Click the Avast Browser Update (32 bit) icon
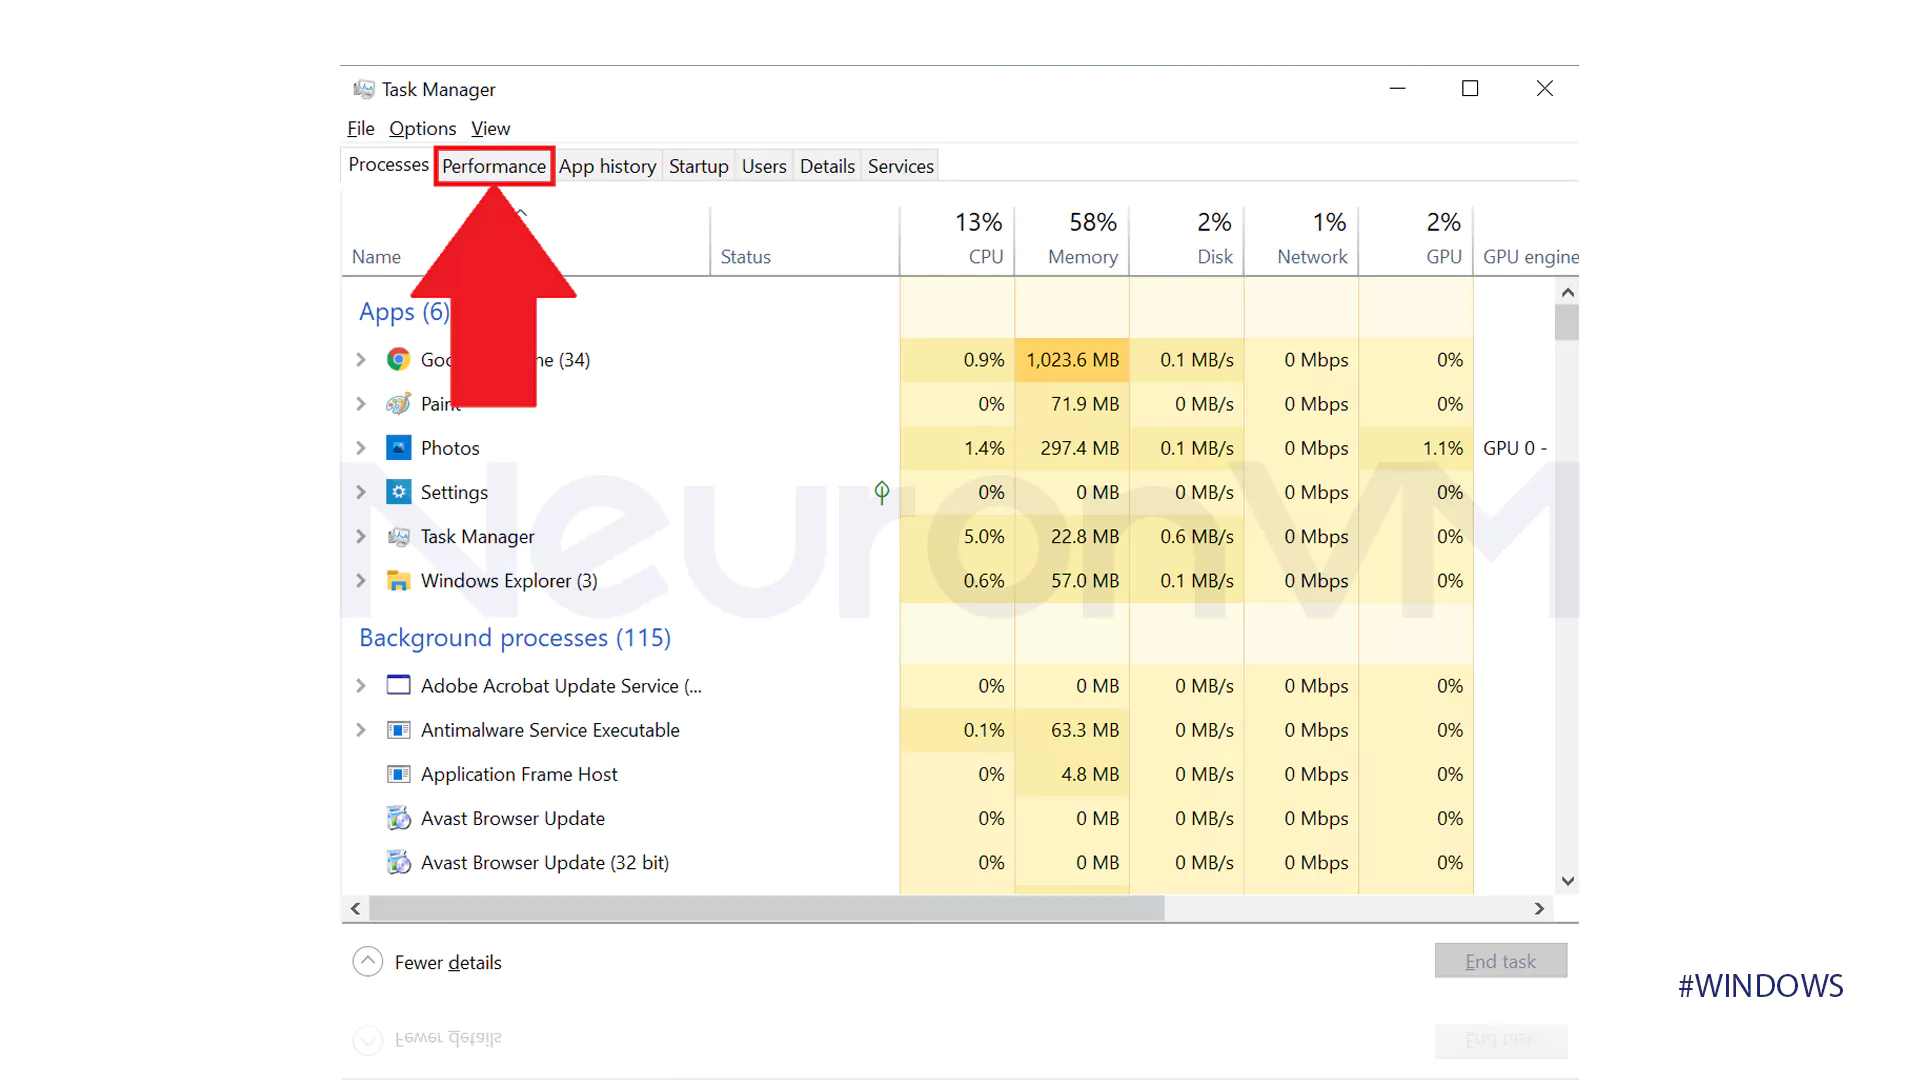 (398, 862)
